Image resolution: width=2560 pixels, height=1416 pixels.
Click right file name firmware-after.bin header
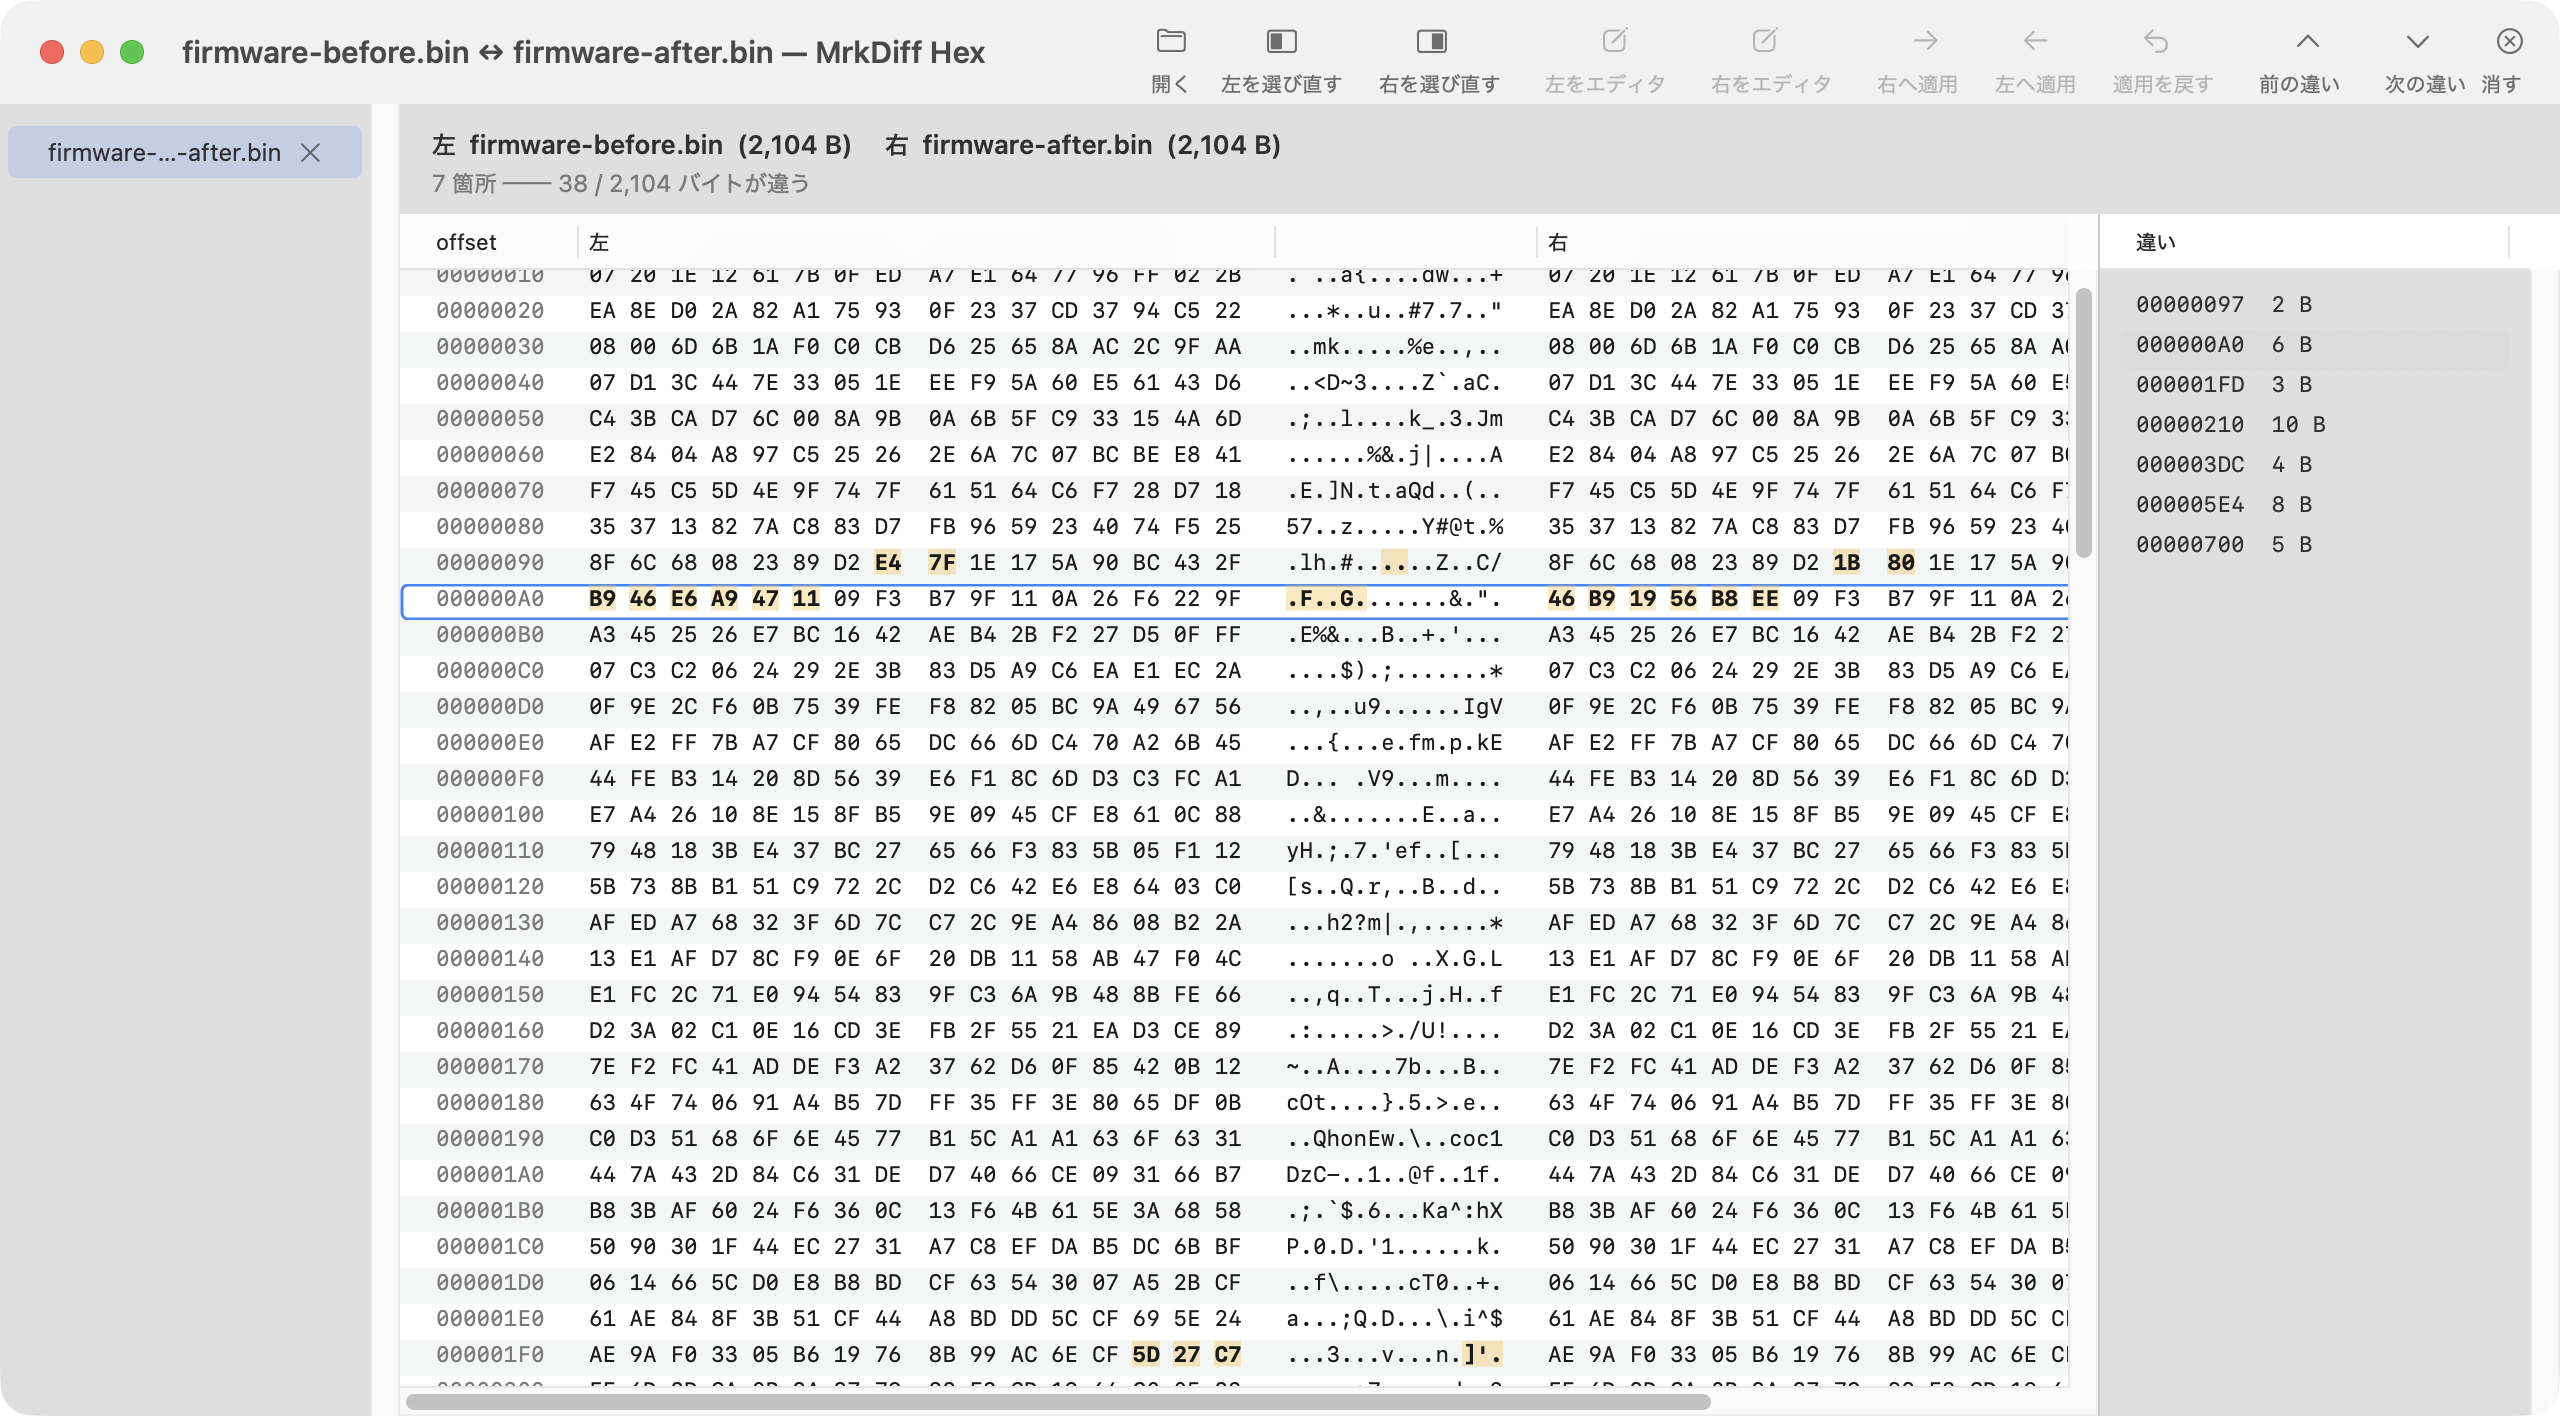pyautogui.click(x=1037, y=145)
